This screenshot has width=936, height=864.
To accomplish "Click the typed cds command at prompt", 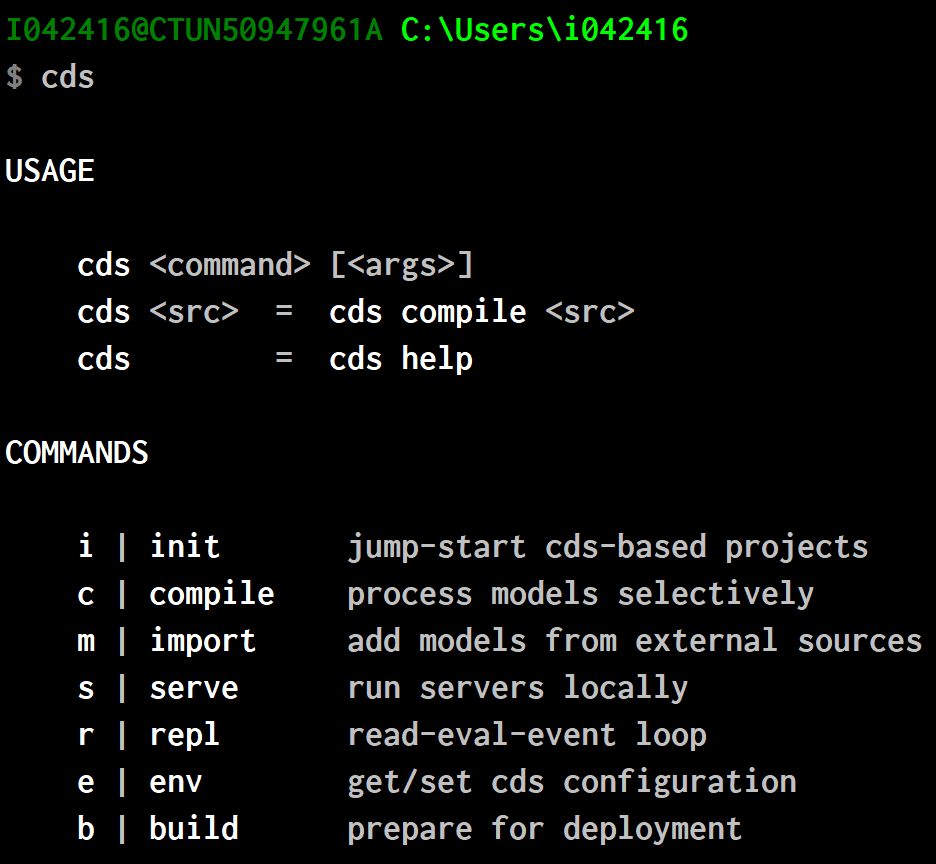I will [x=67, y=77].
